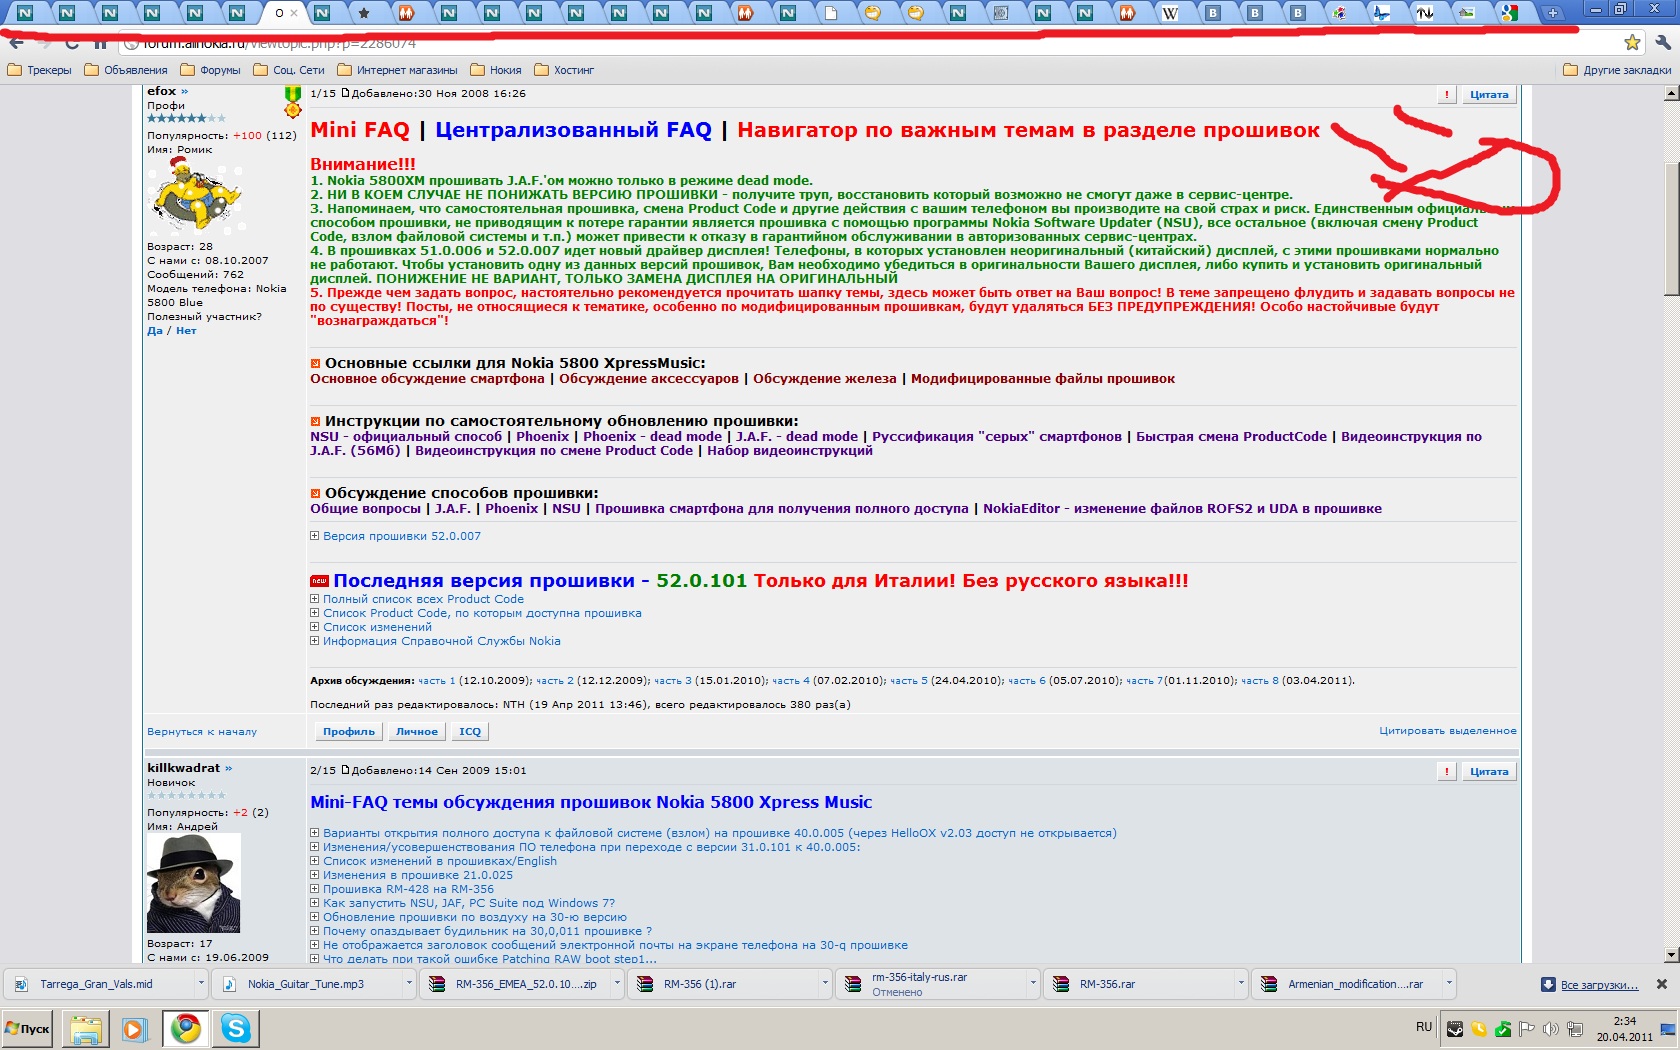Open archive часть 8 link
The width and height of the screenshot is (1680, 1050).
(1260, 681)
